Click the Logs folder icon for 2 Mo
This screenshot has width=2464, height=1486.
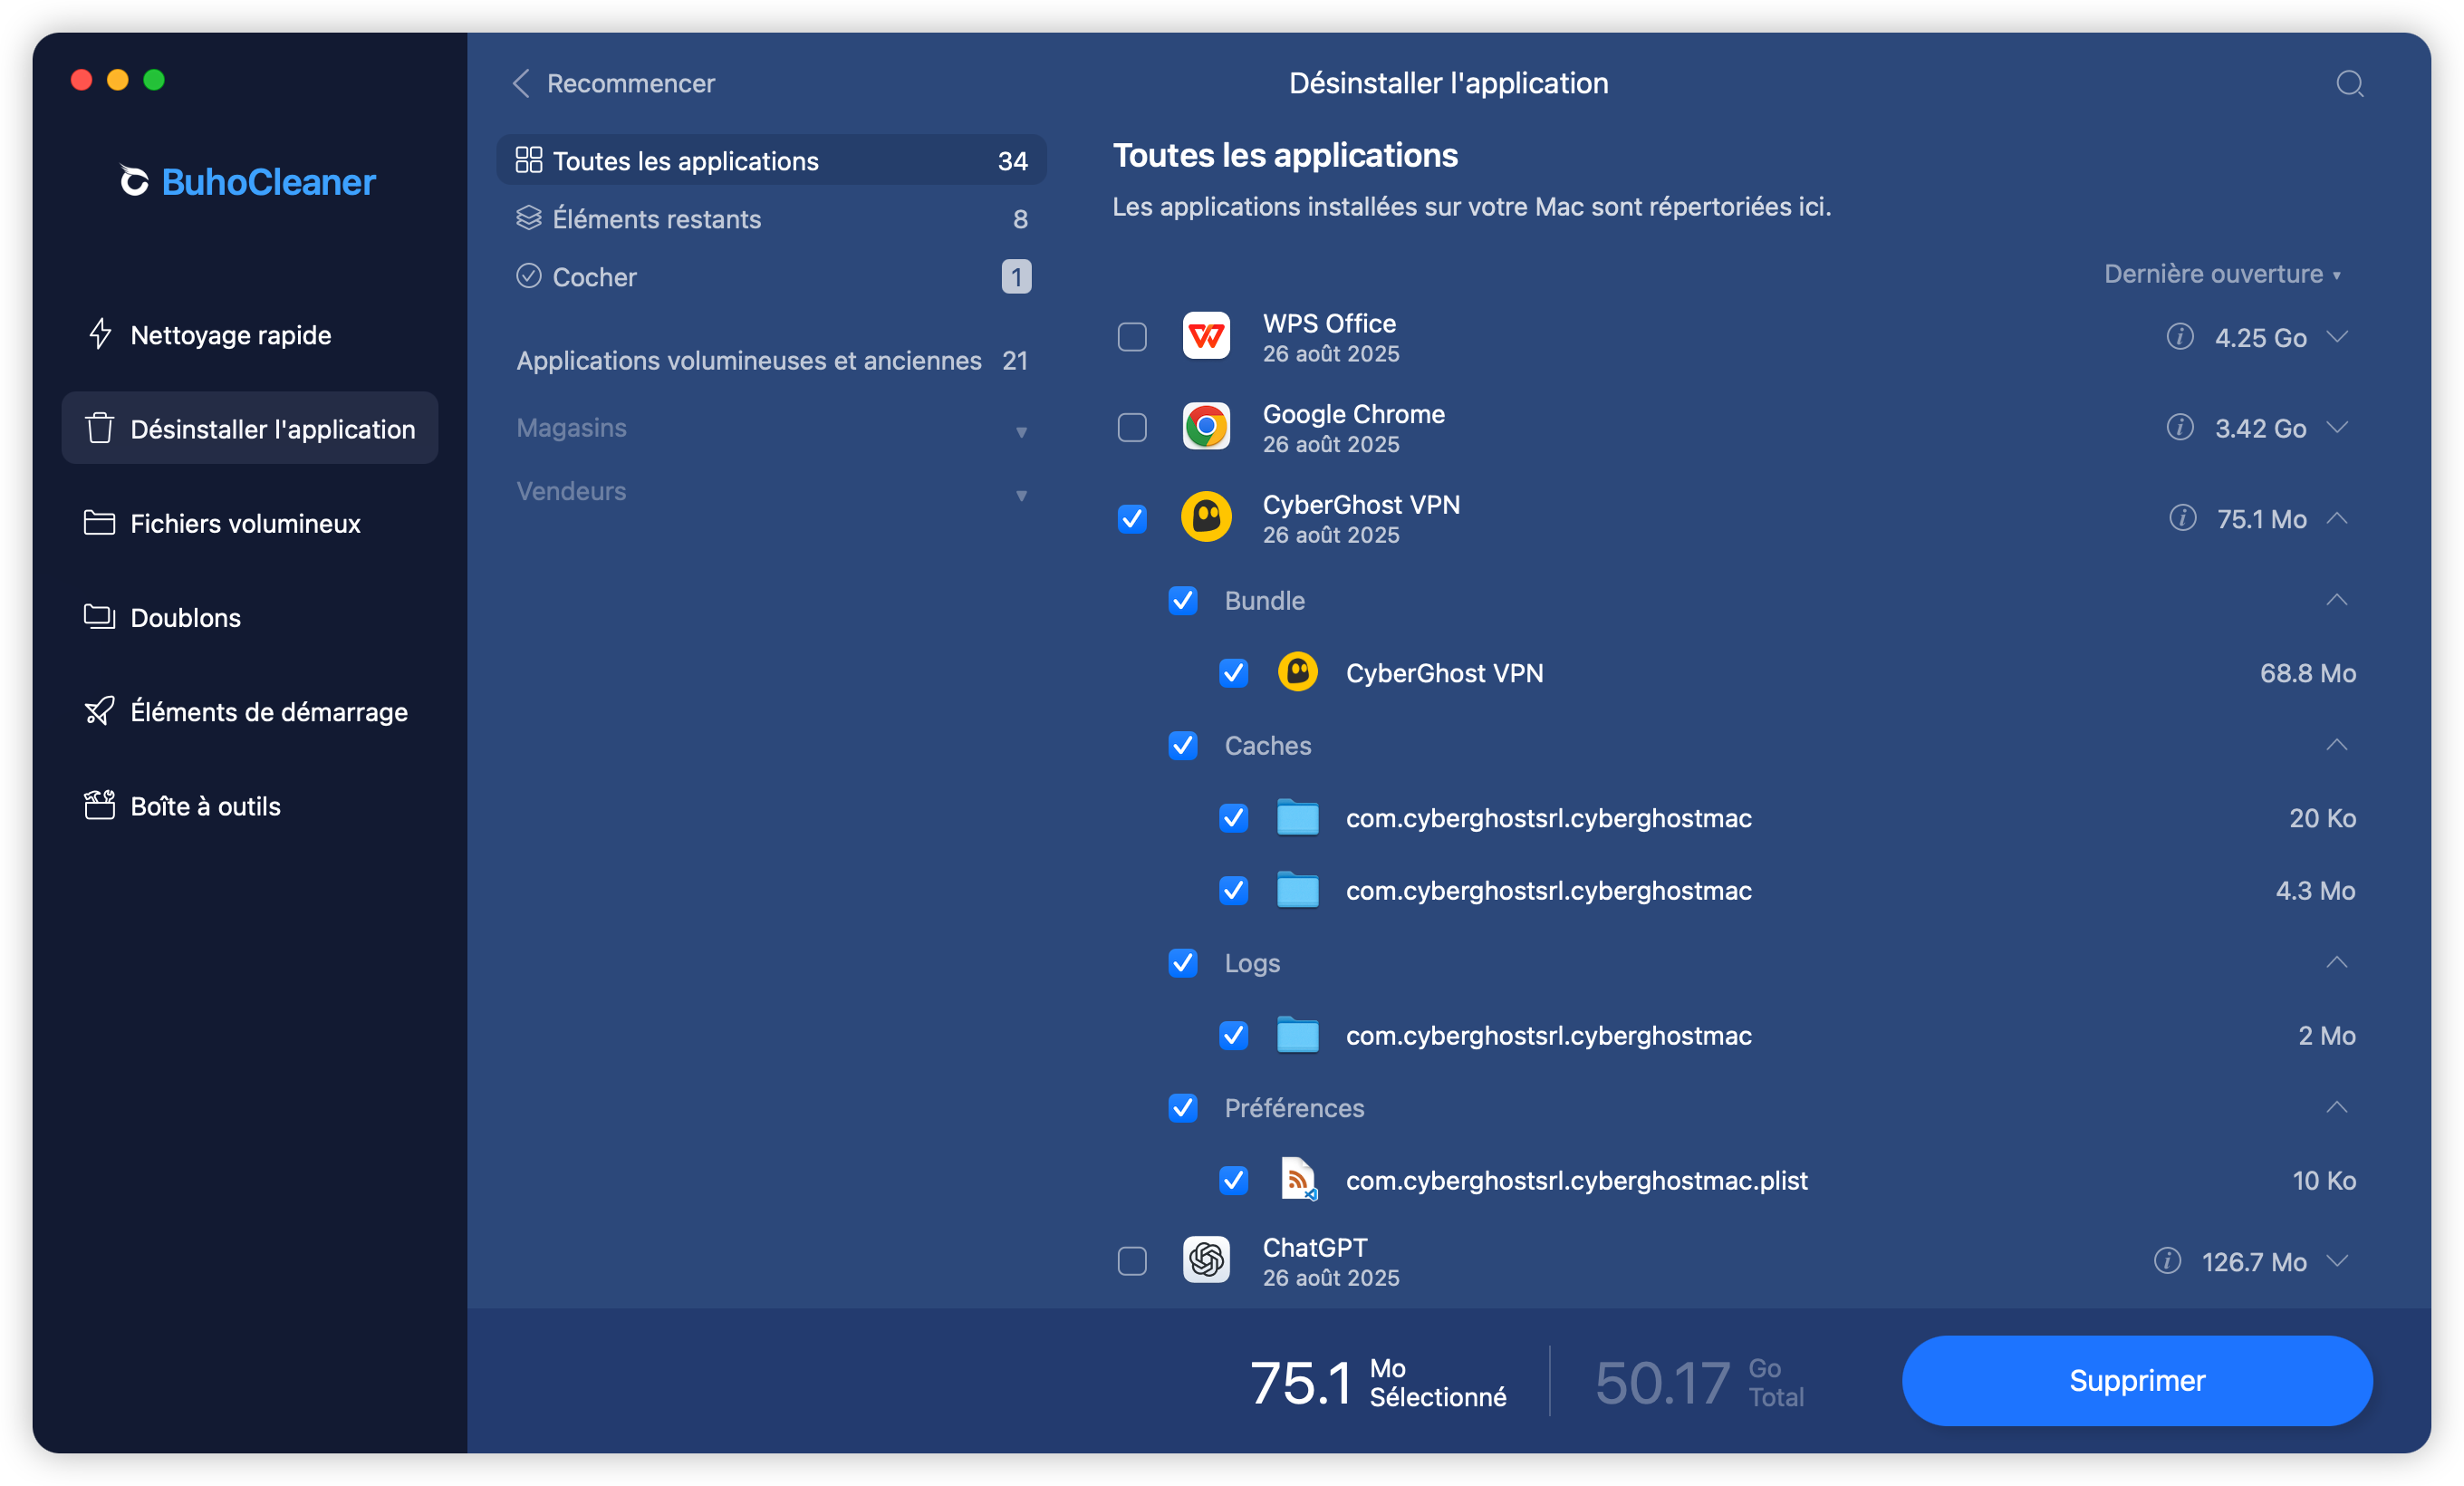tap(1297, 1035)
